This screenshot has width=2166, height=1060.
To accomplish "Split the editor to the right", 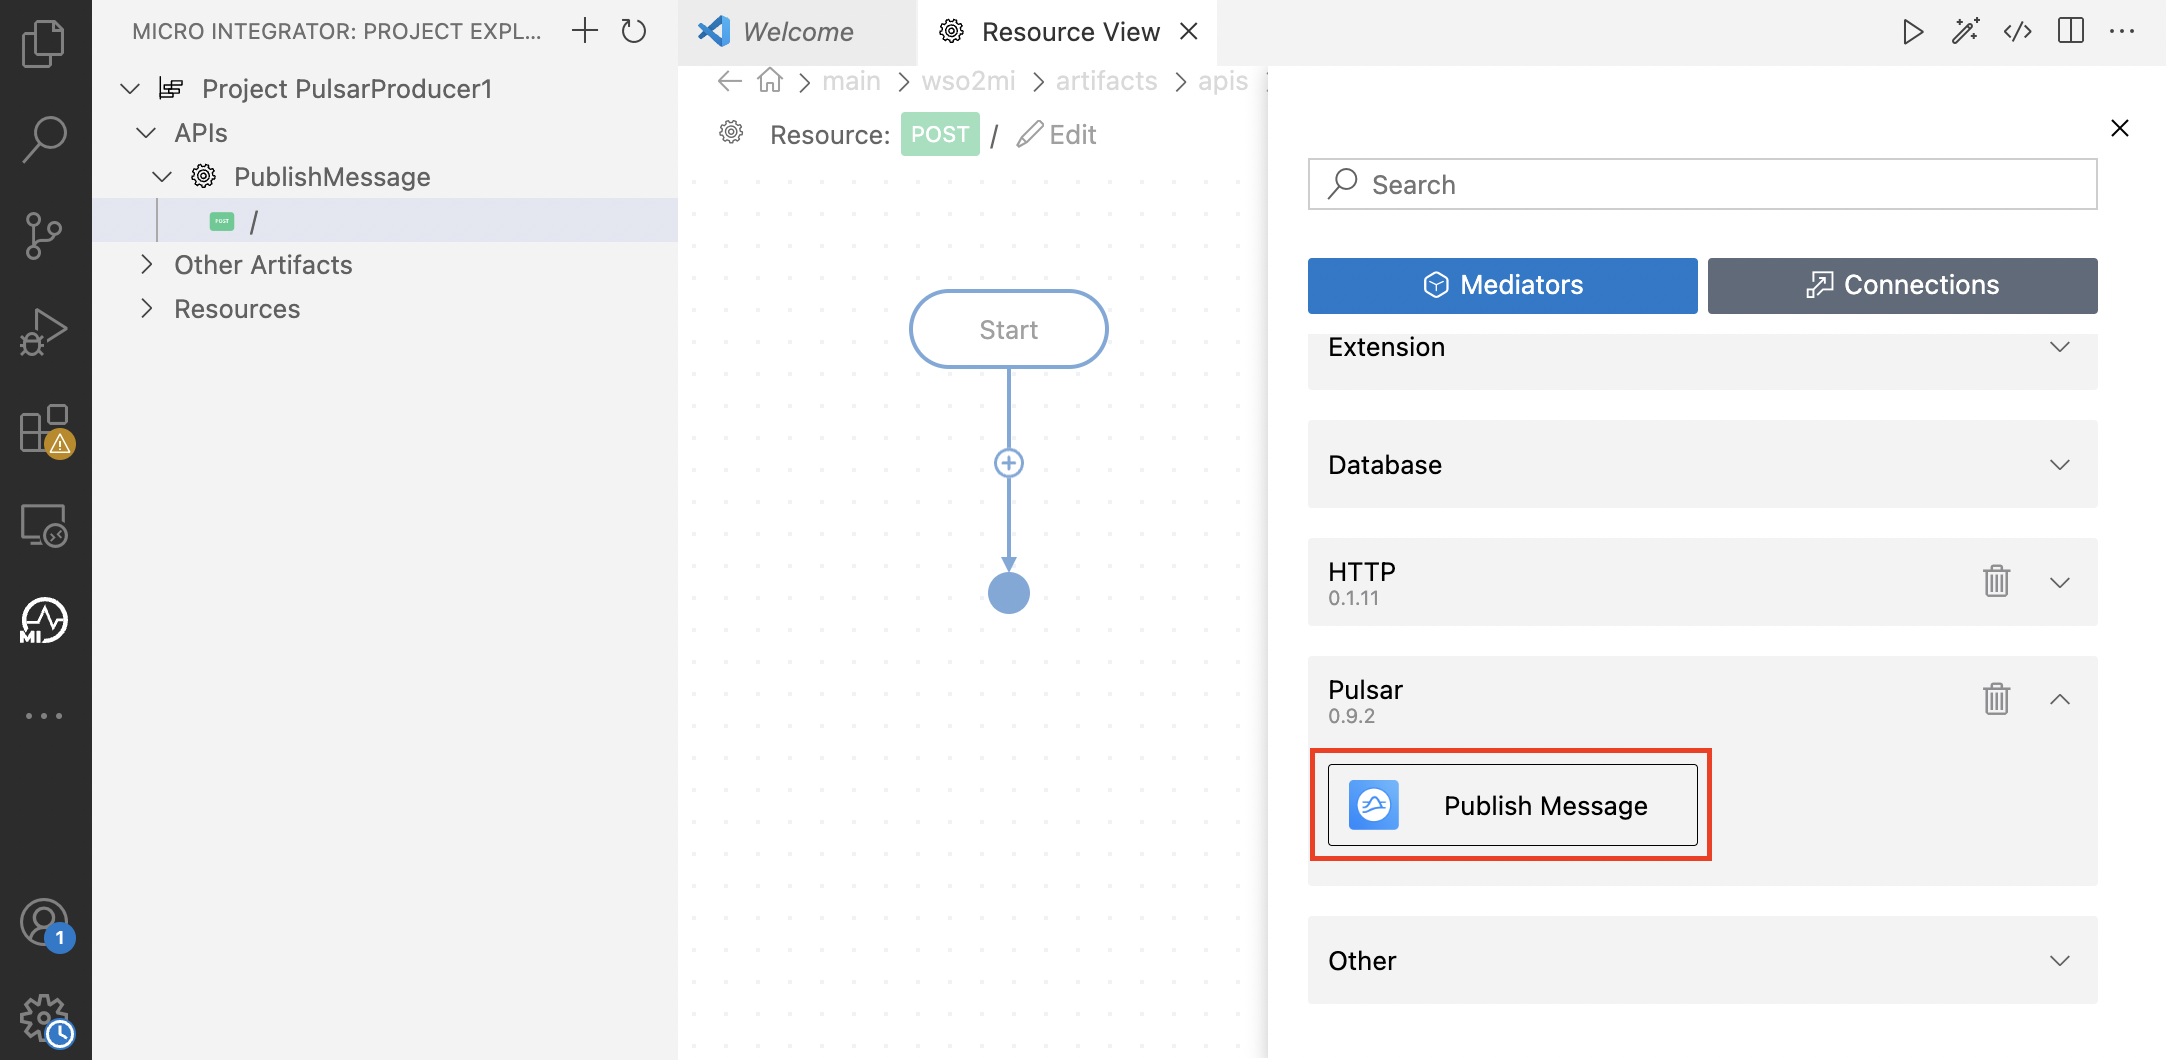I will (x=2071, y=32).
